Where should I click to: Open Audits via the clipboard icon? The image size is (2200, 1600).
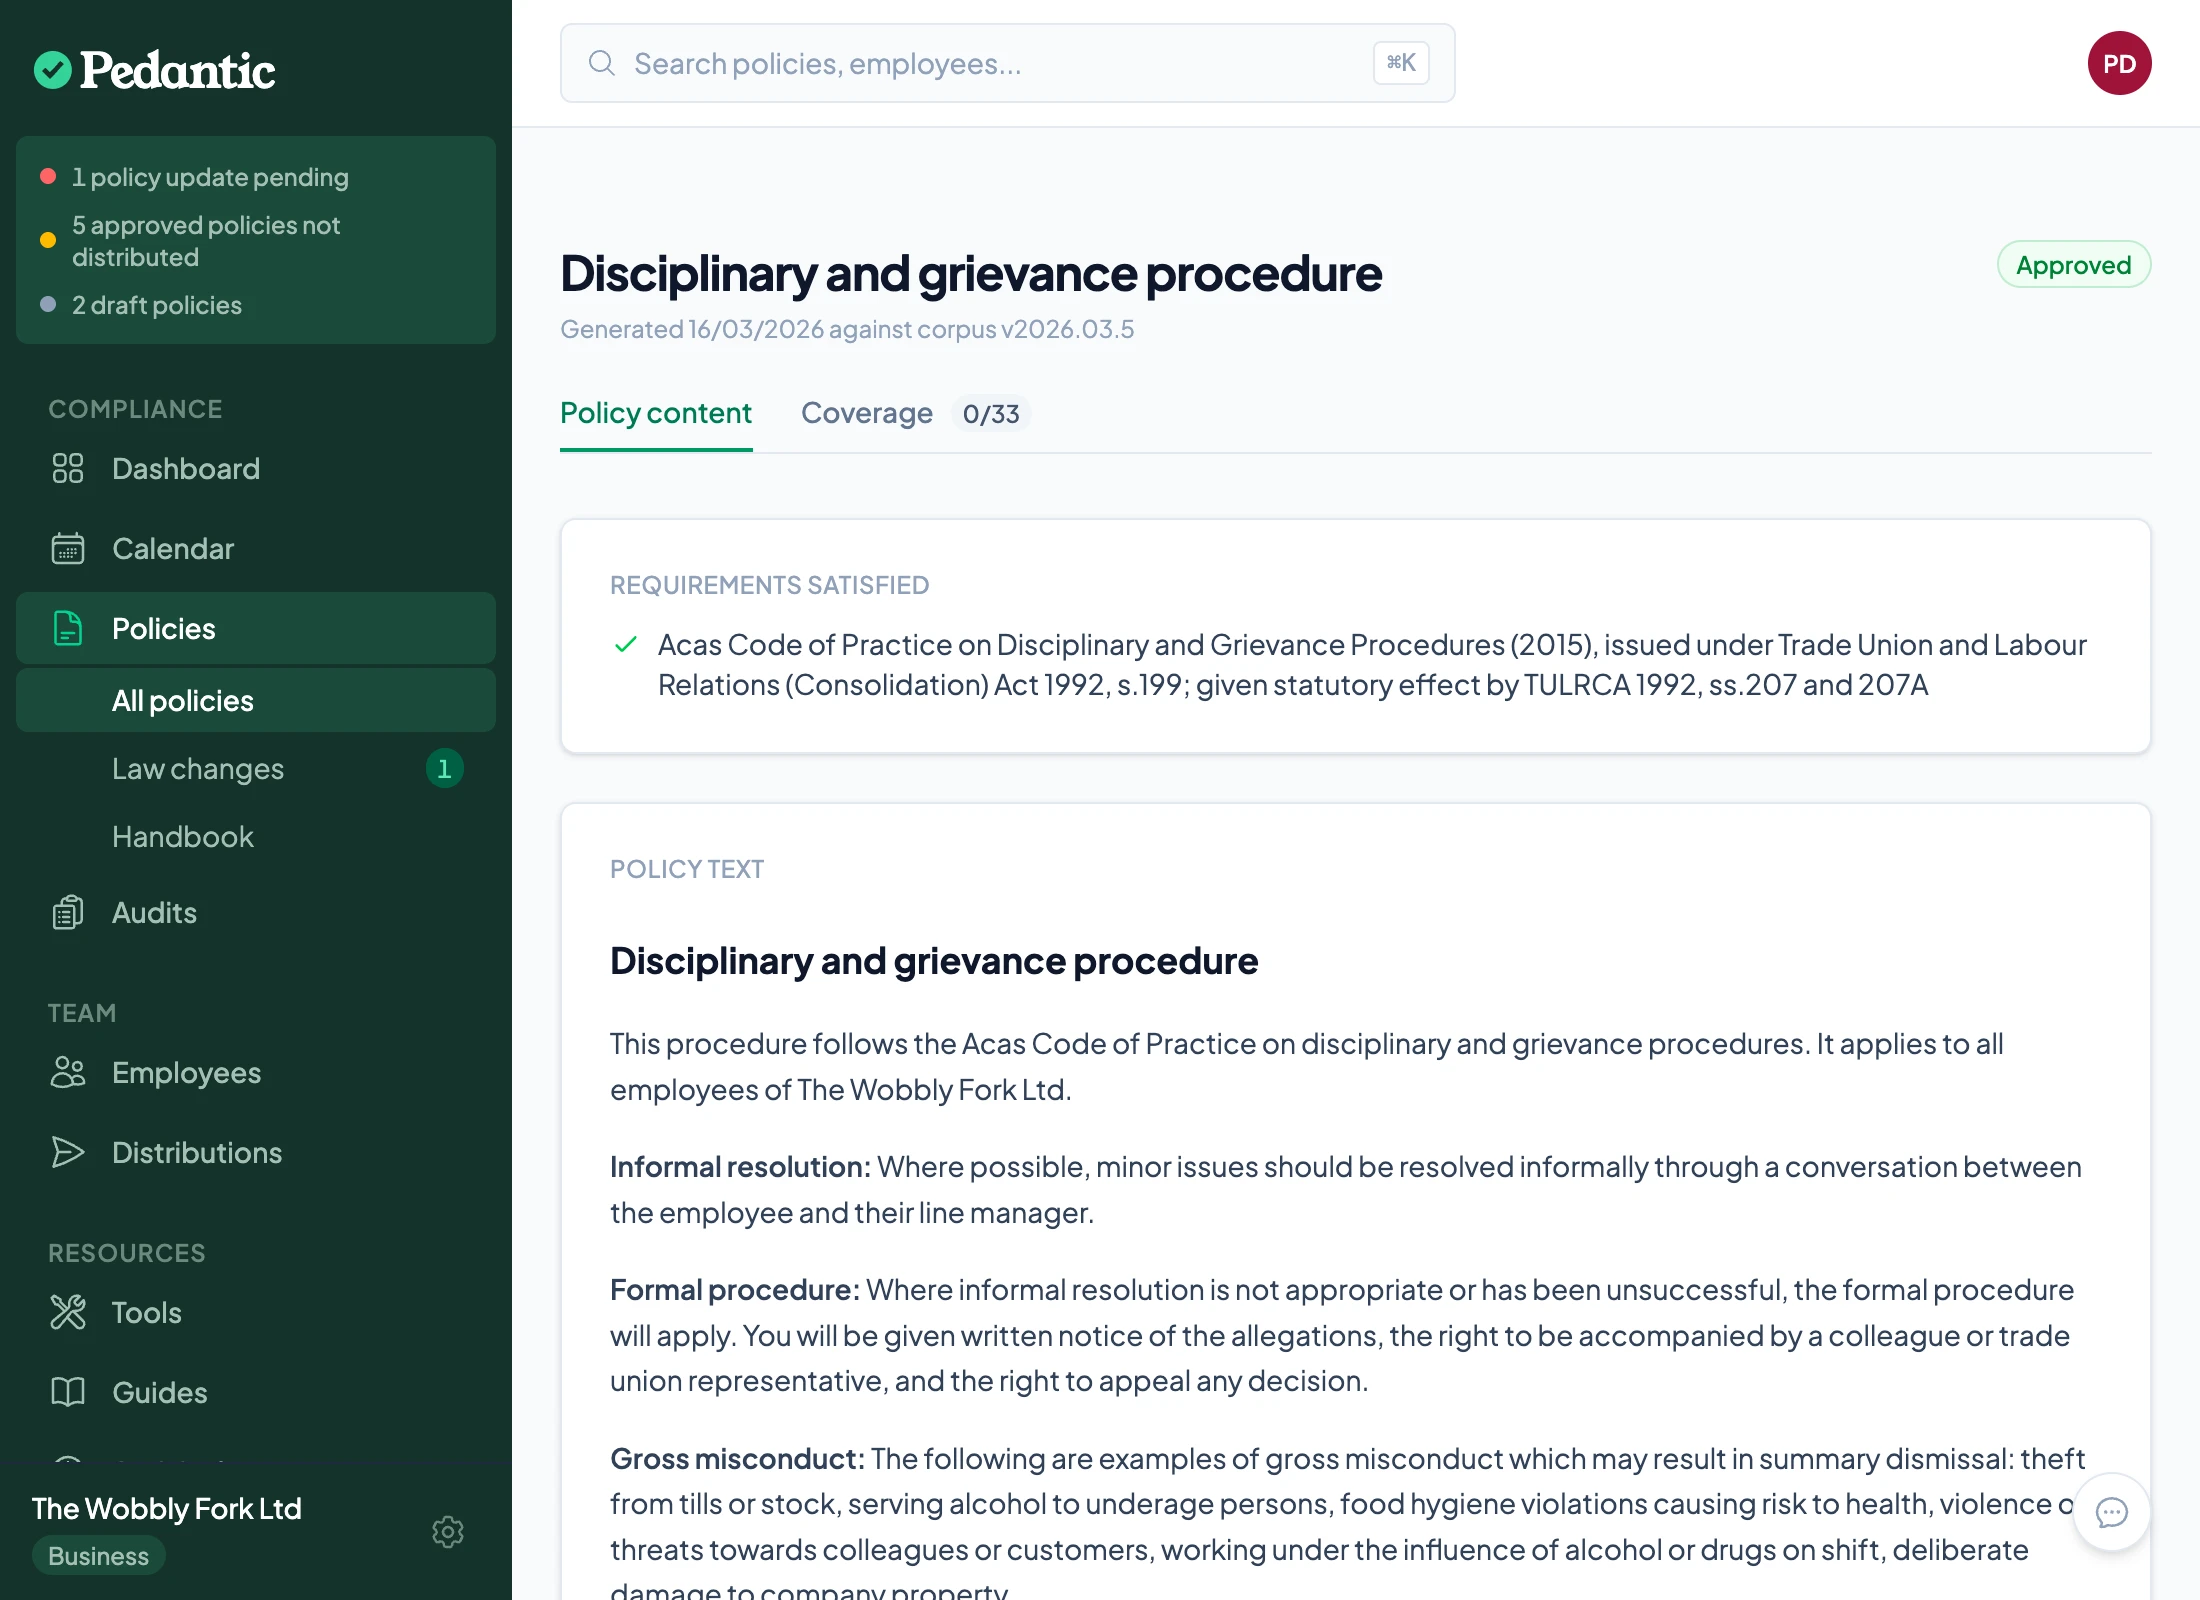tap(67, 912)
